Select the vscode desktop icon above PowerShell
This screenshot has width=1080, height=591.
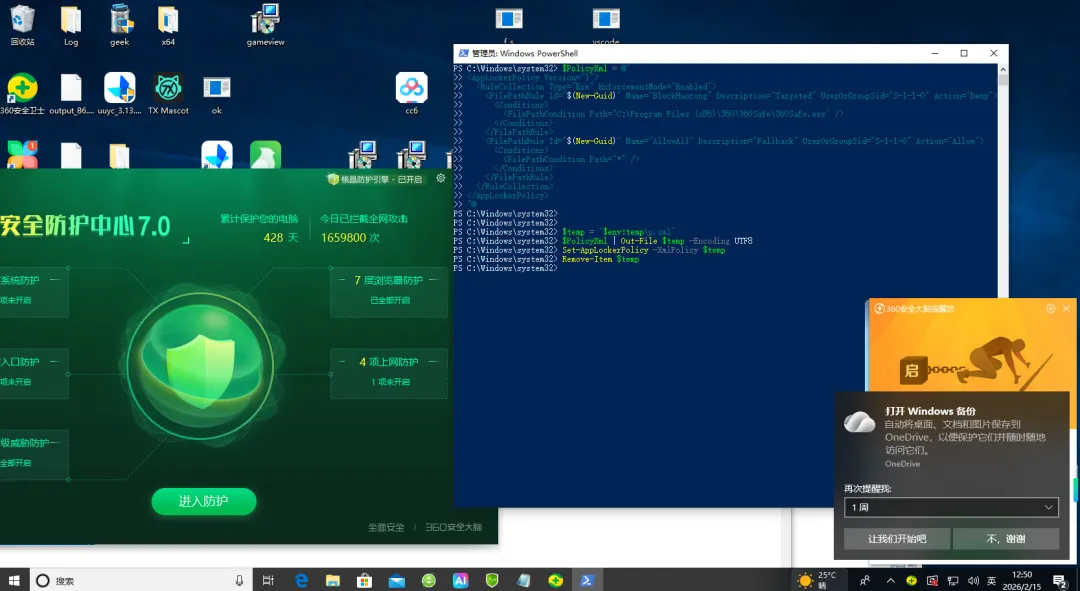(x=606, y=25)
